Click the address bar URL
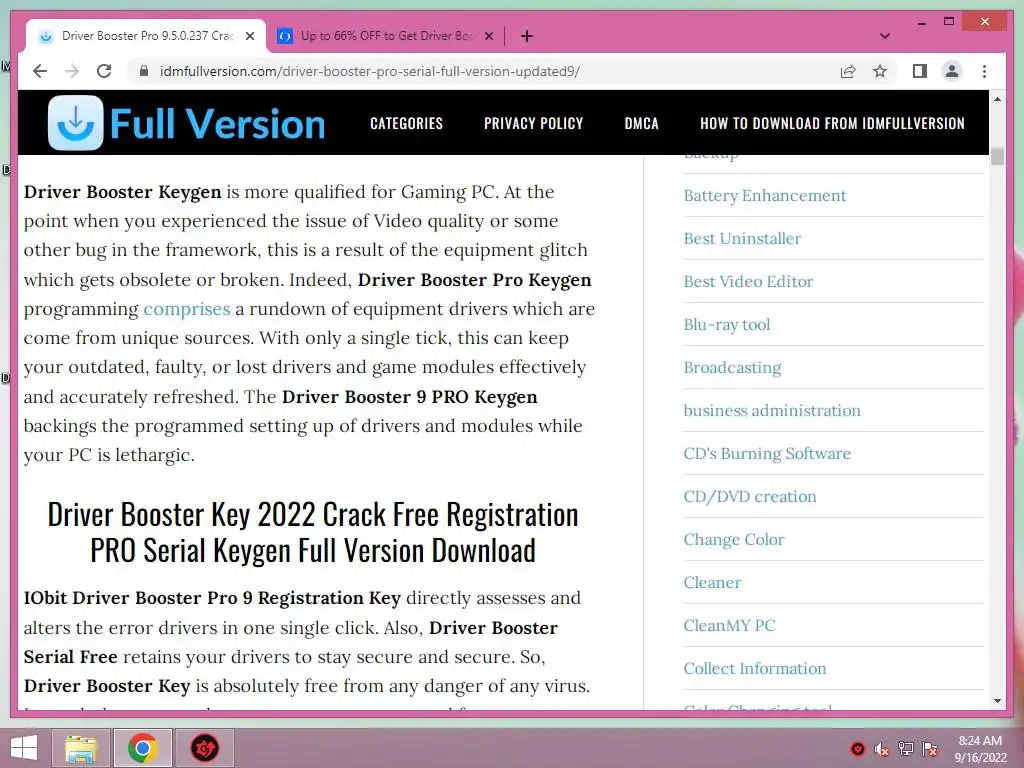The image size is (1024, 768). coord(370,71)
